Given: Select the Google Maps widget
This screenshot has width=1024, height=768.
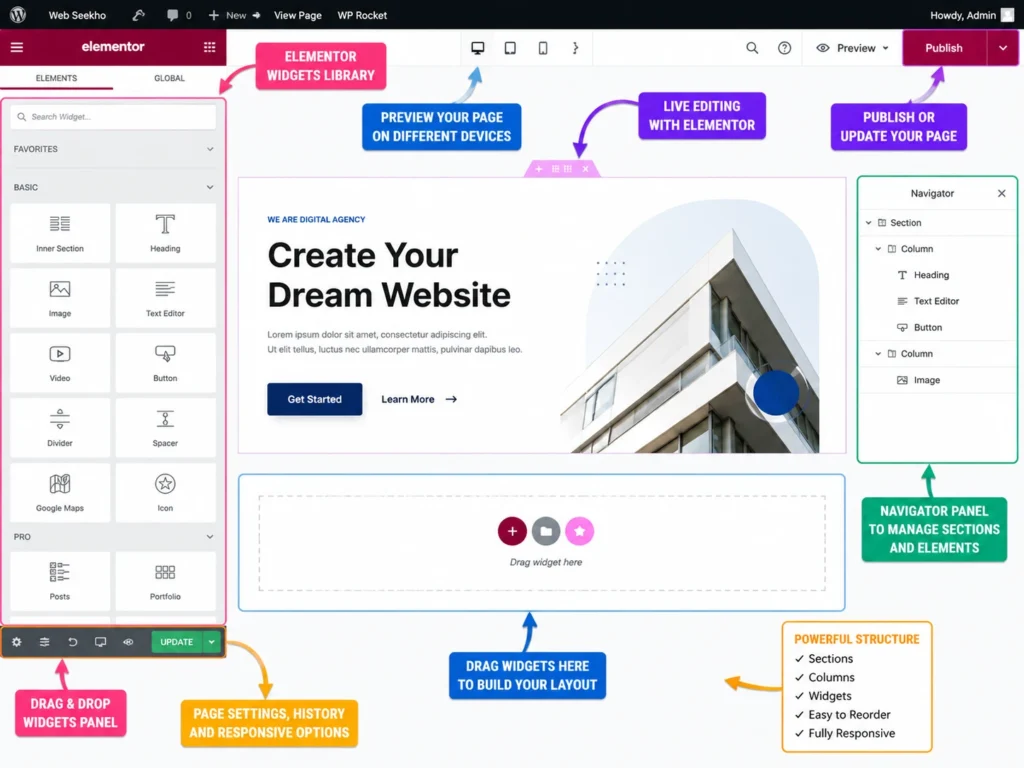Looking at the screenshot, I should click(x=60, y=492).
